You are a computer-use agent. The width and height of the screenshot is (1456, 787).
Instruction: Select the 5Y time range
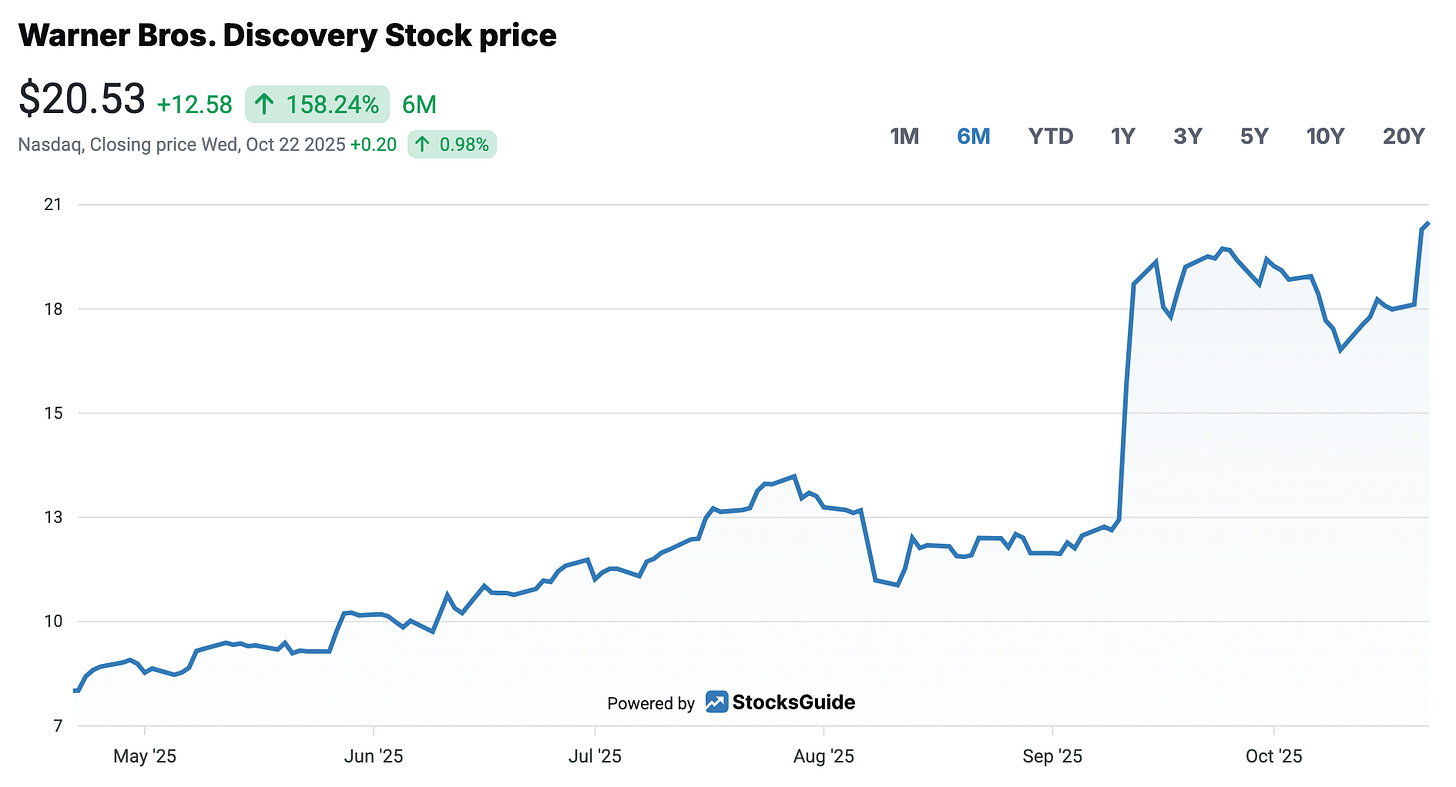(x=1254, y=136)
